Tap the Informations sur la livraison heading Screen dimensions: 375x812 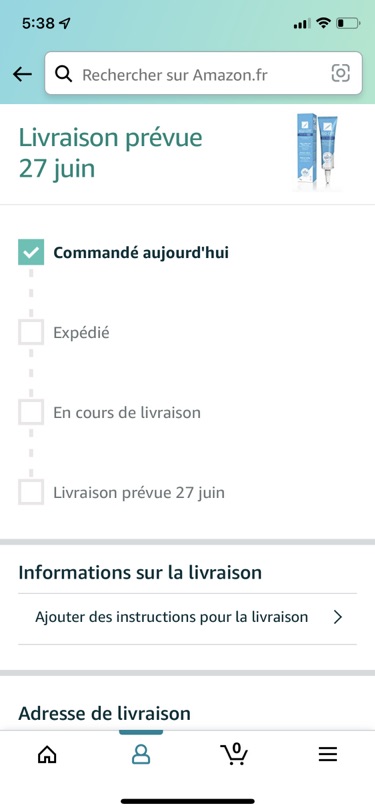[140, 572]
